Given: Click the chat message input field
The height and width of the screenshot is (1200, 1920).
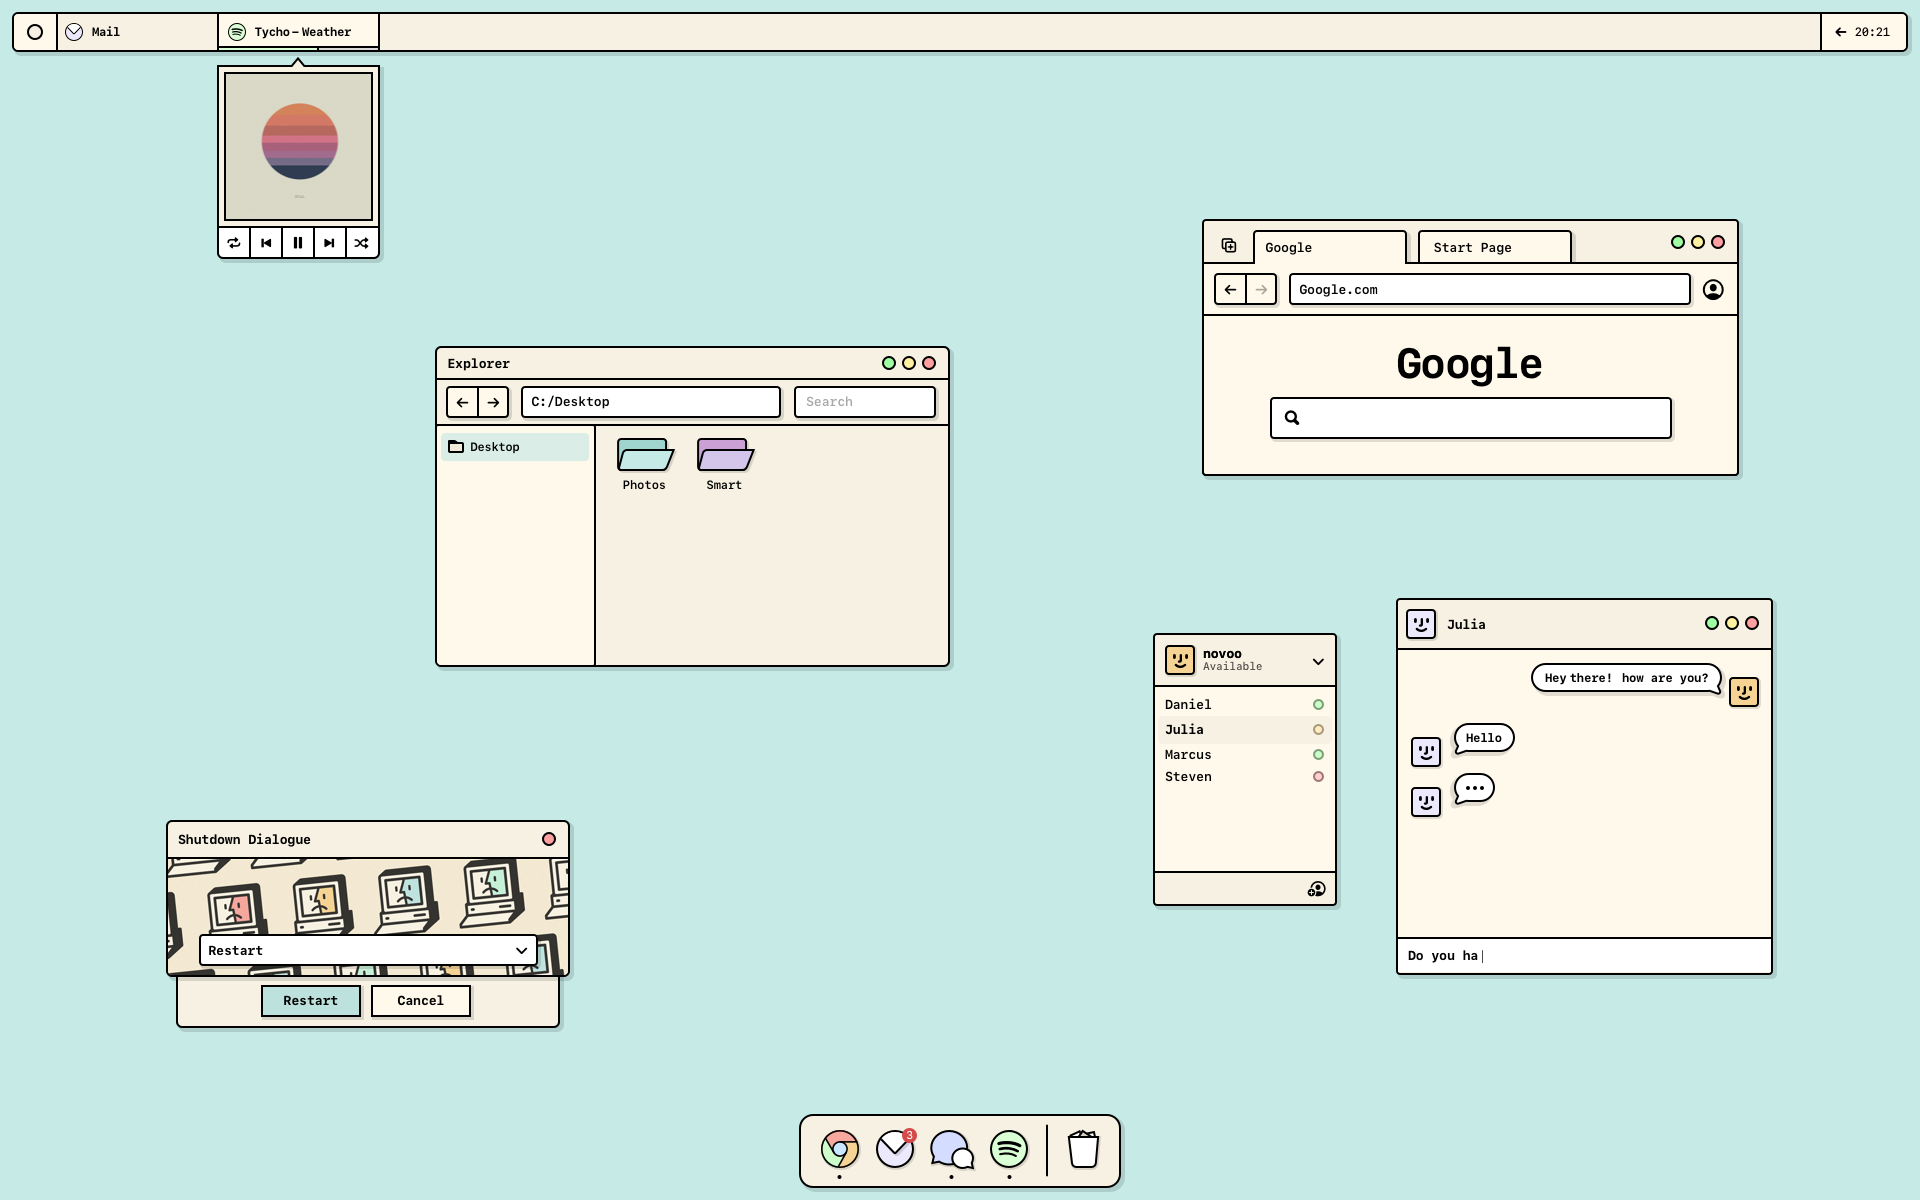Looking at the screenshot, I should tap(1585, 956).
